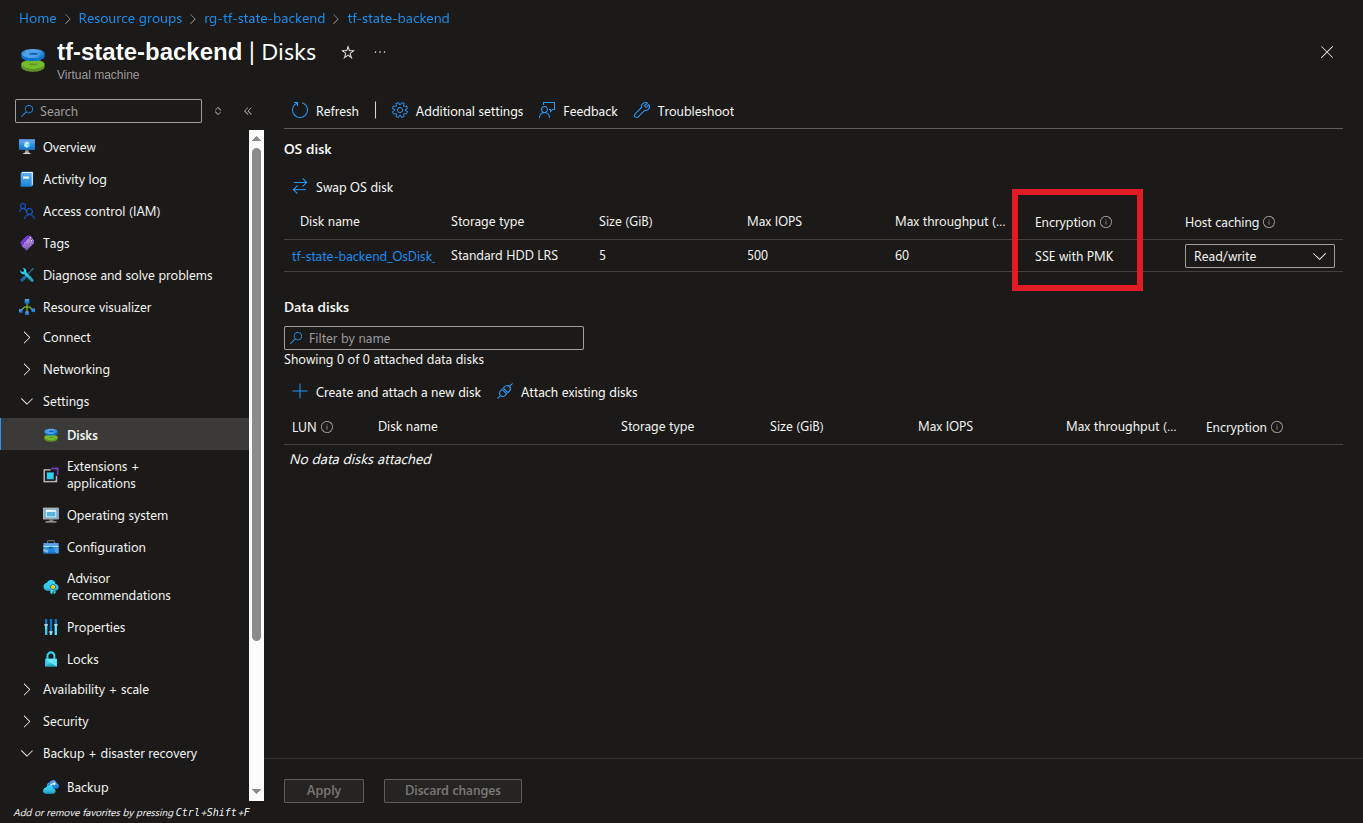Expand the Networking section in sidebar
Screen dimensions: 1363x823
[27, 369]
